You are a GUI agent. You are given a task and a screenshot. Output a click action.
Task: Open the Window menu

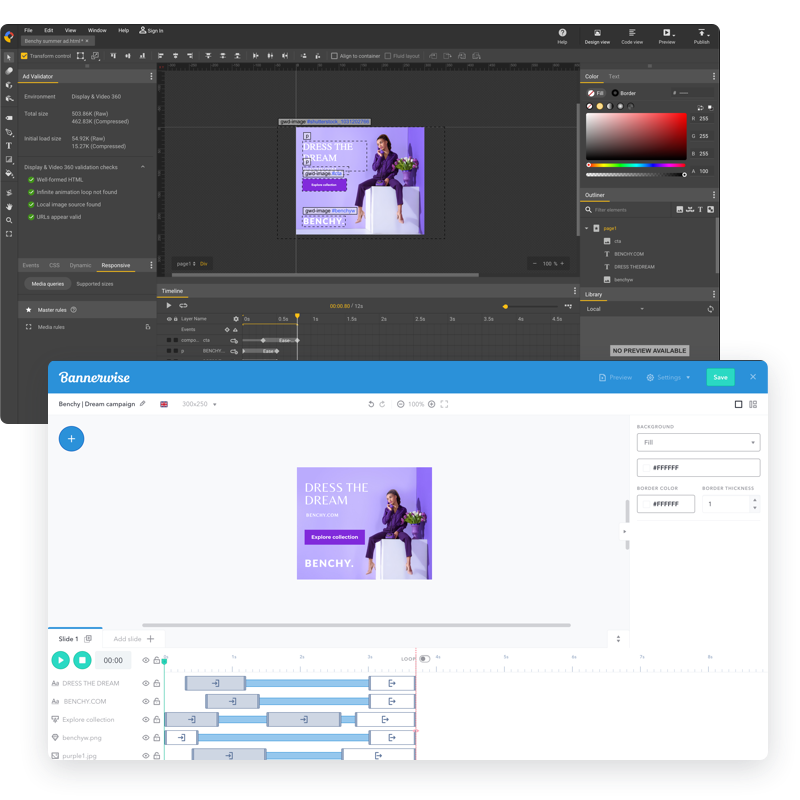97,31
